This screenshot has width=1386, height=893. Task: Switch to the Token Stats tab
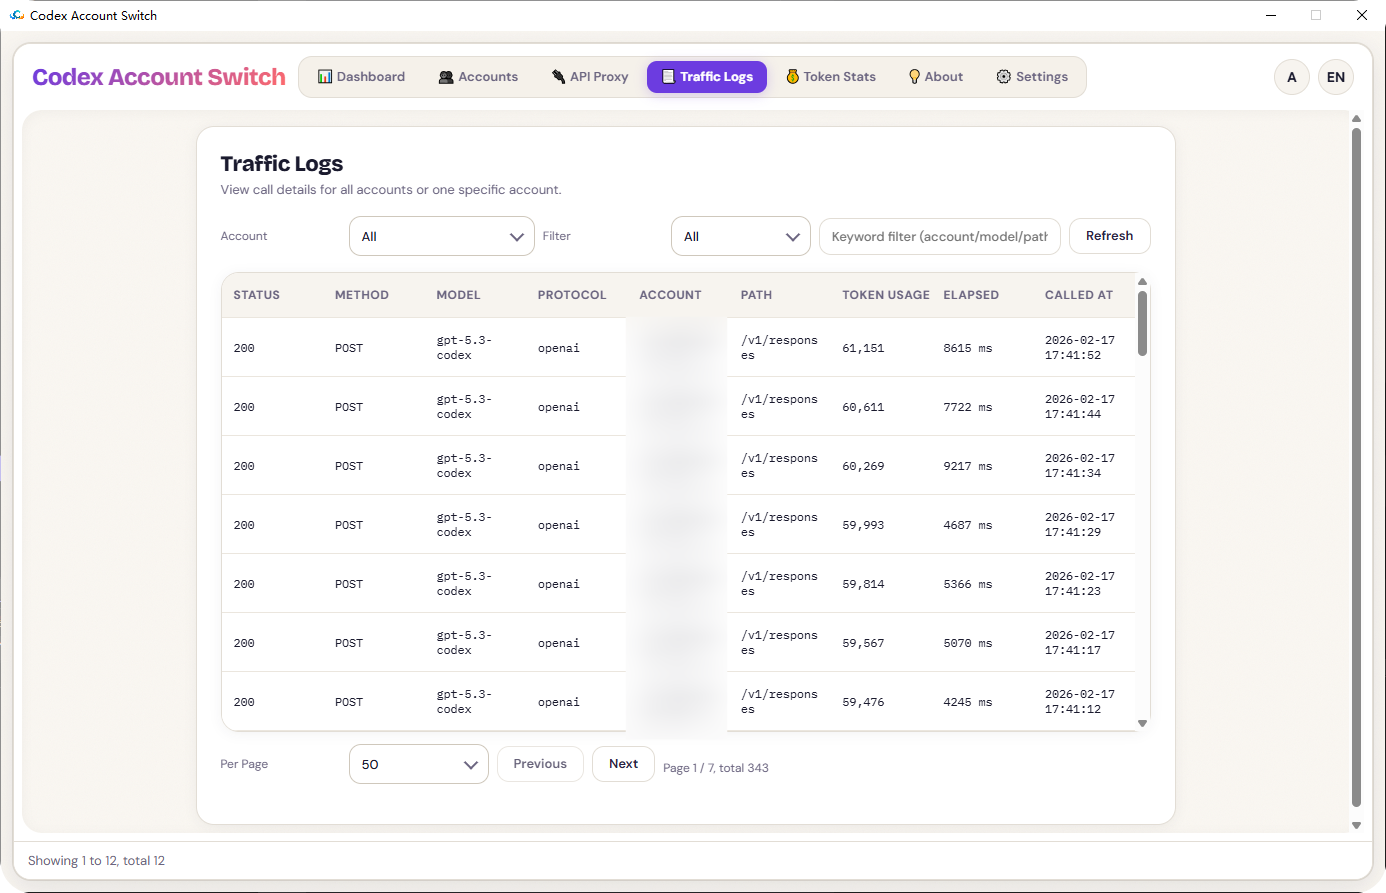click(x=831, y=76)
